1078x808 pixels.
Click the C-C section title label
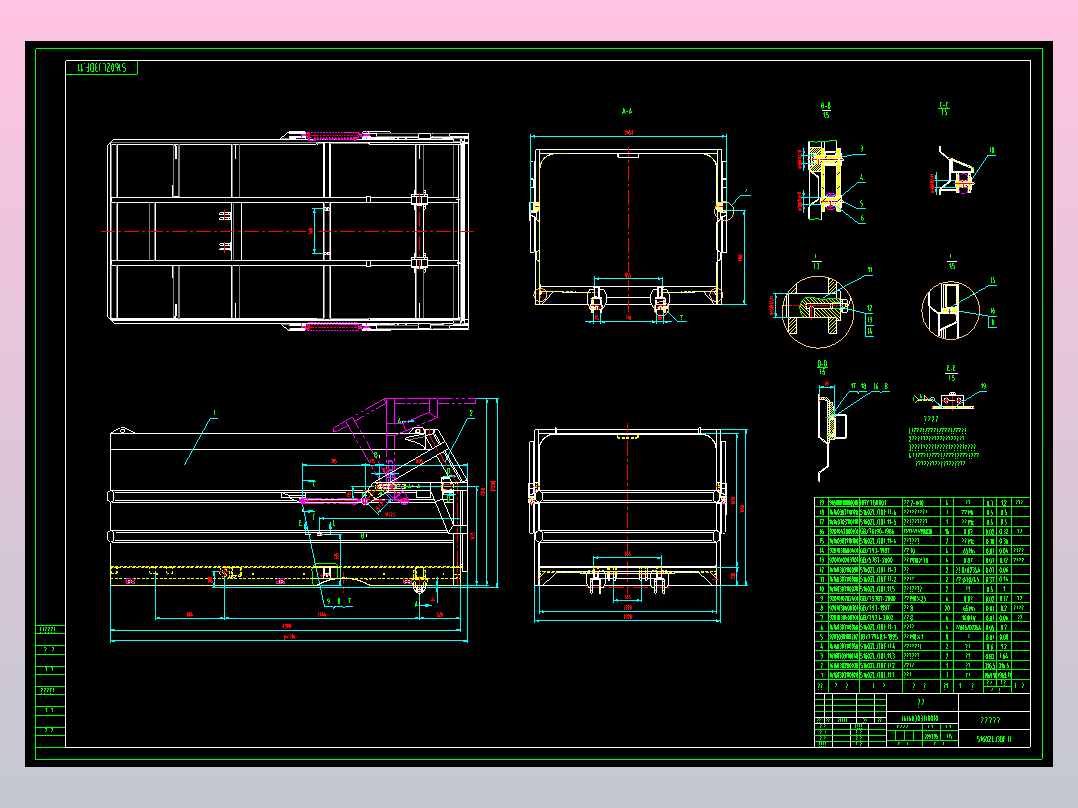pos(944,108)
